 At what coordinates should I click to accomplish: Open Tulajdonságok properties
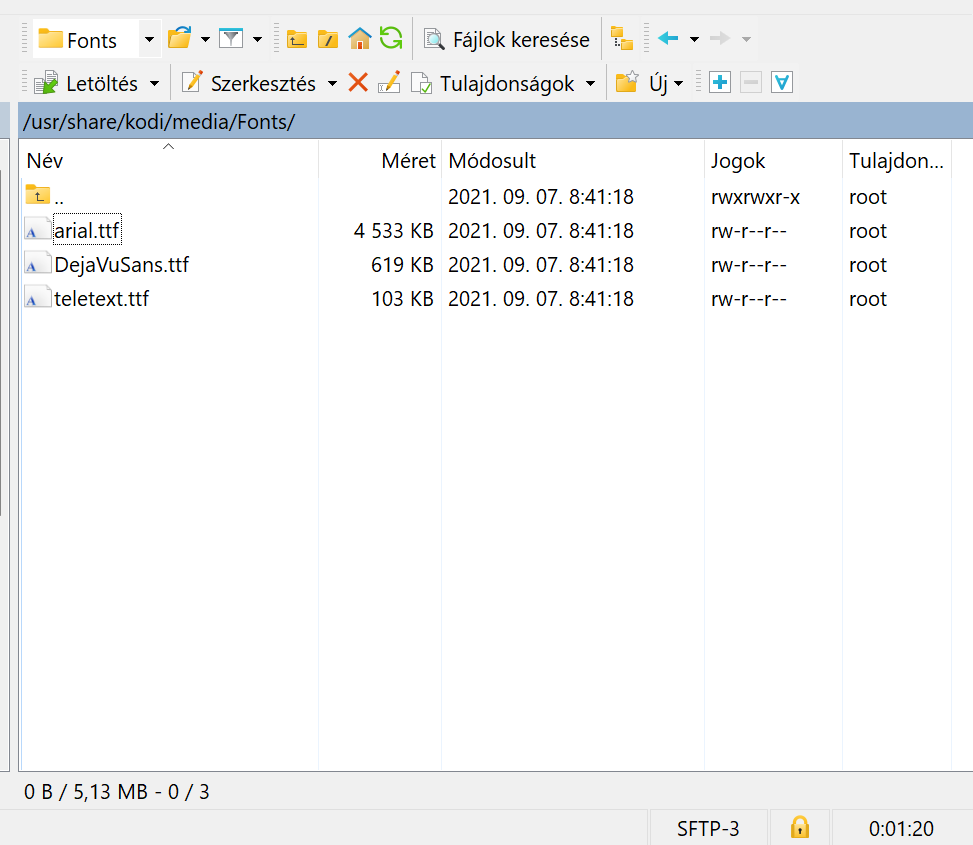(x=494, y=83)
